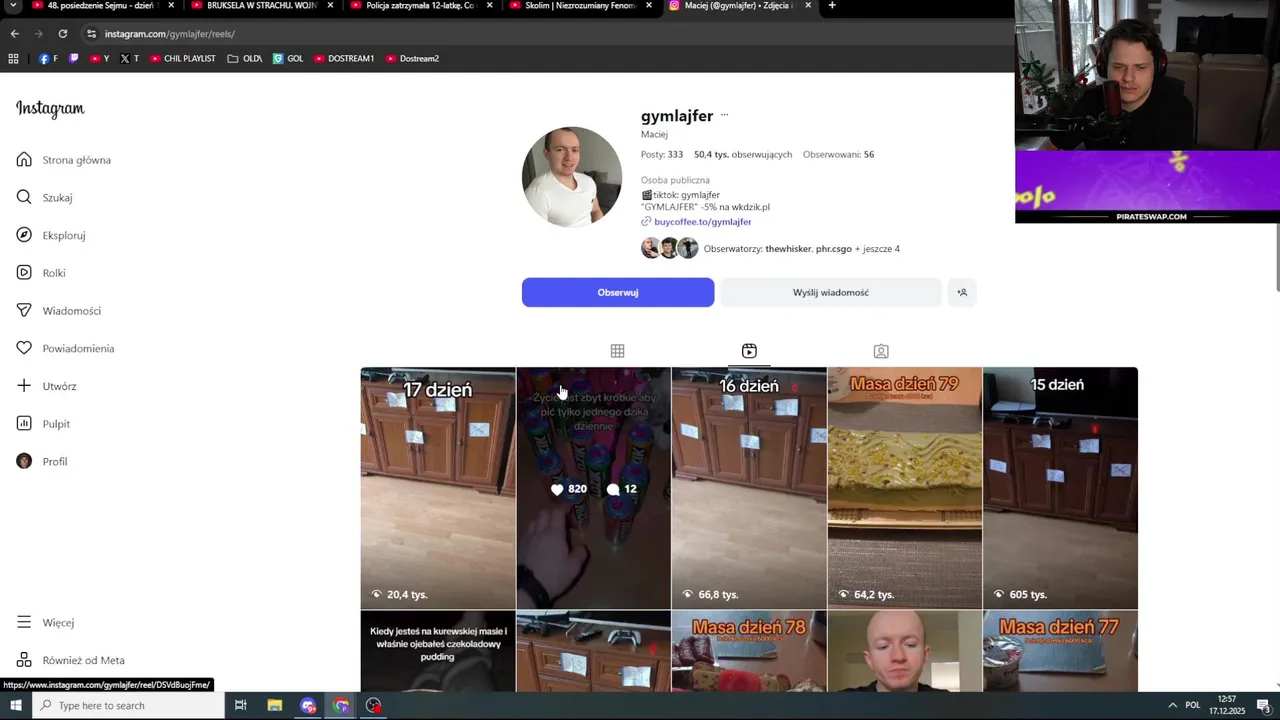
Task: Open reel Masa dzień 78
Action: 749,651
